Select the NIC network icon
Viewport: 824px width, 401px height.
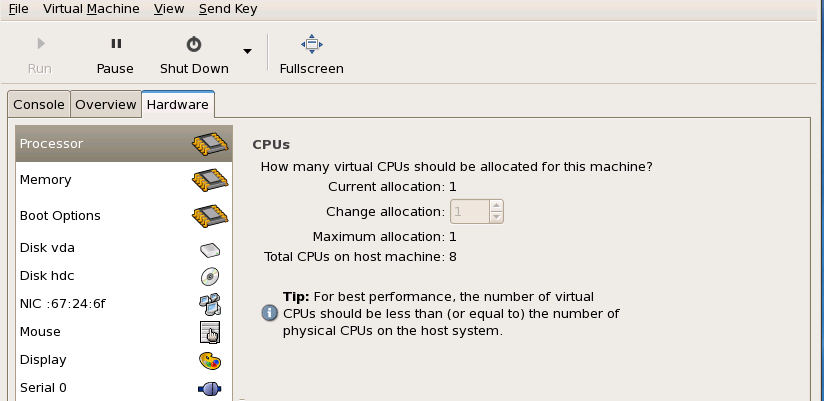(209, 303)
